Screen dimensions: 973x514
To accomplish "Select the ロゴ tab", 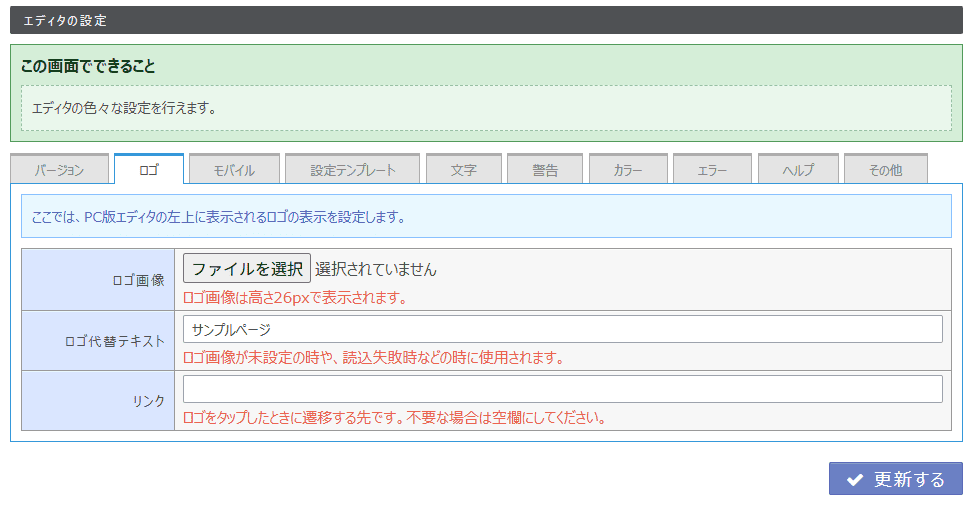I will point(149,170).
